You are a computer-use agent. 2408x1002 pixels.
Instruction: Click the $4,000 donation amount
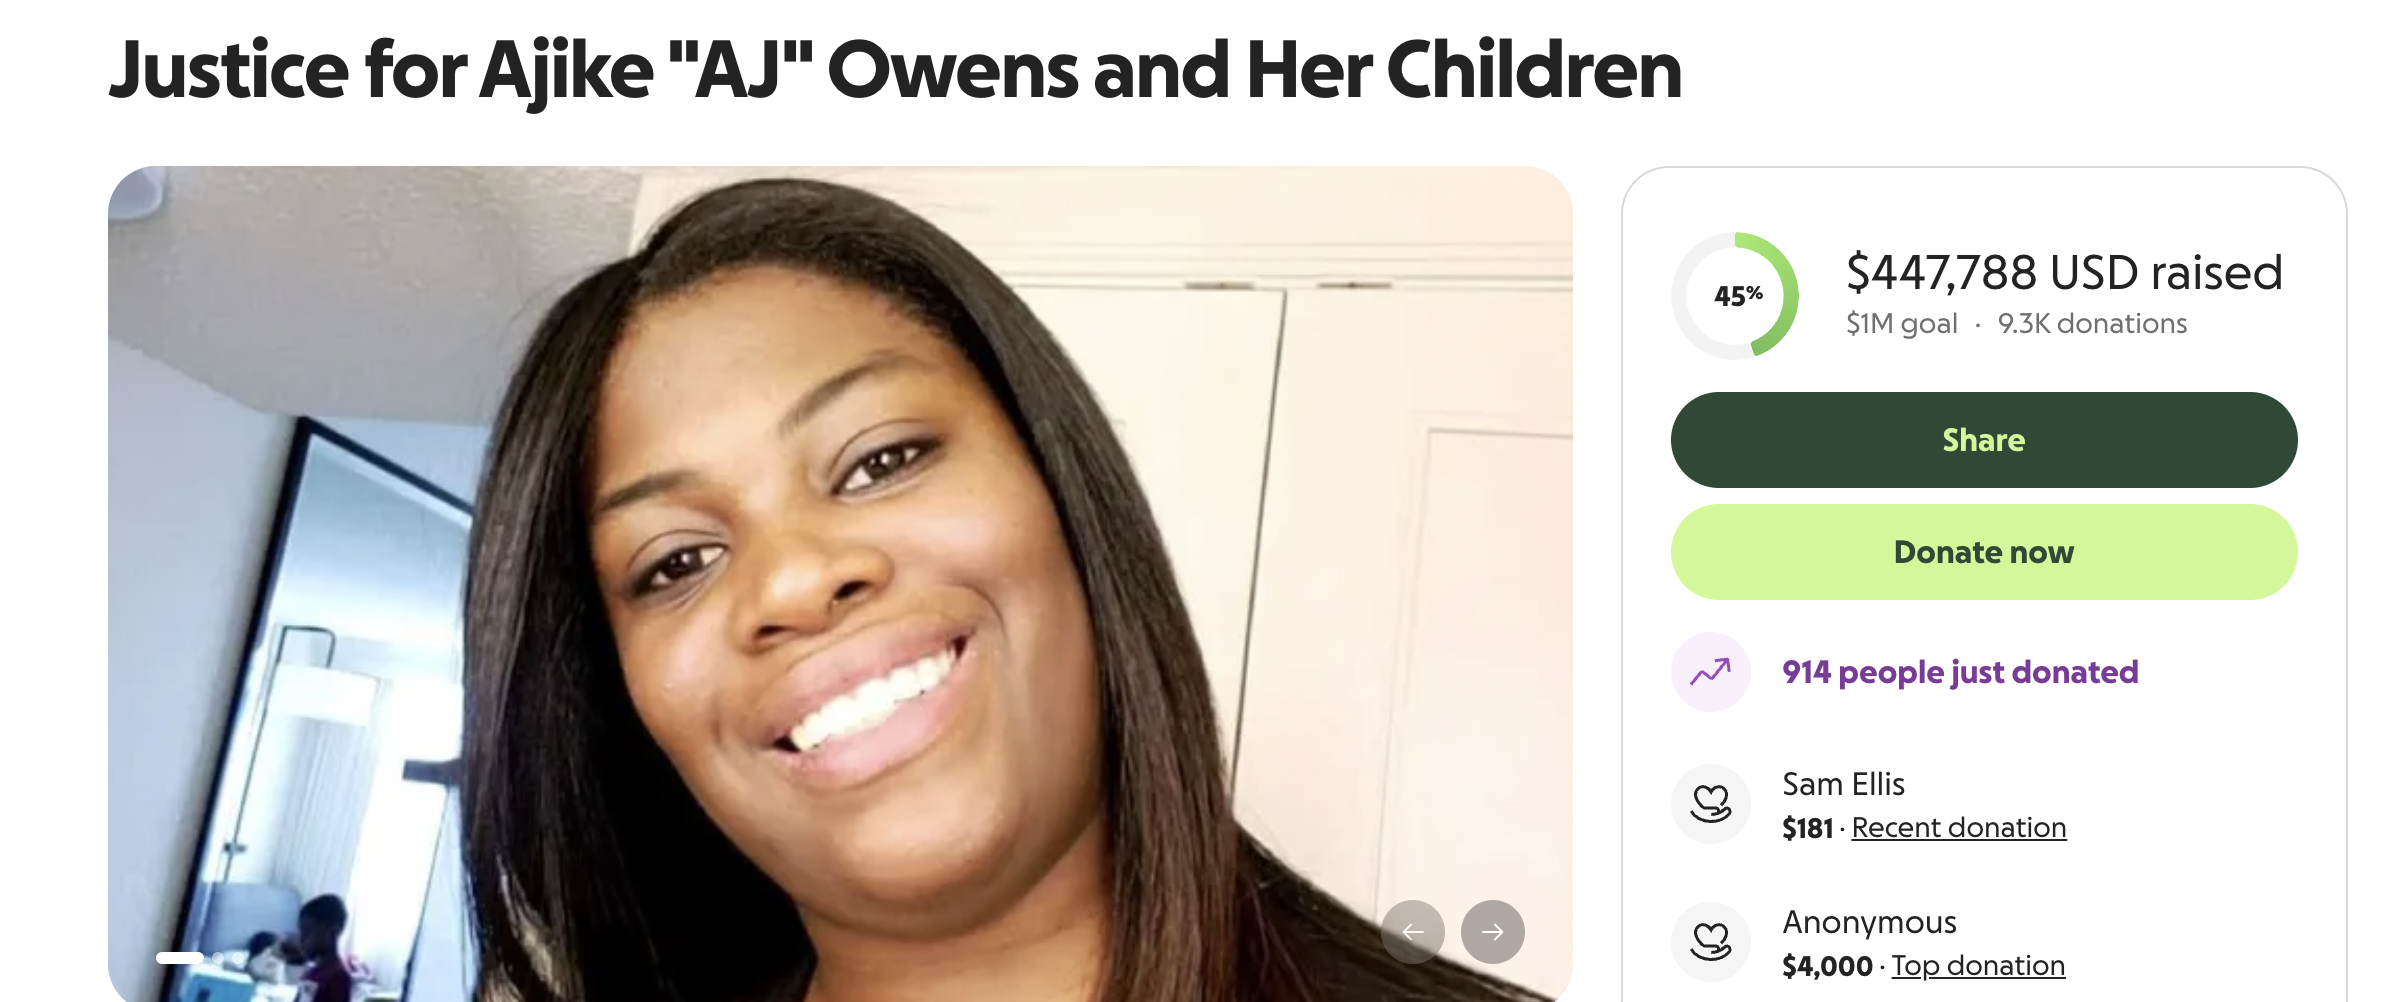coord(1827,966)
